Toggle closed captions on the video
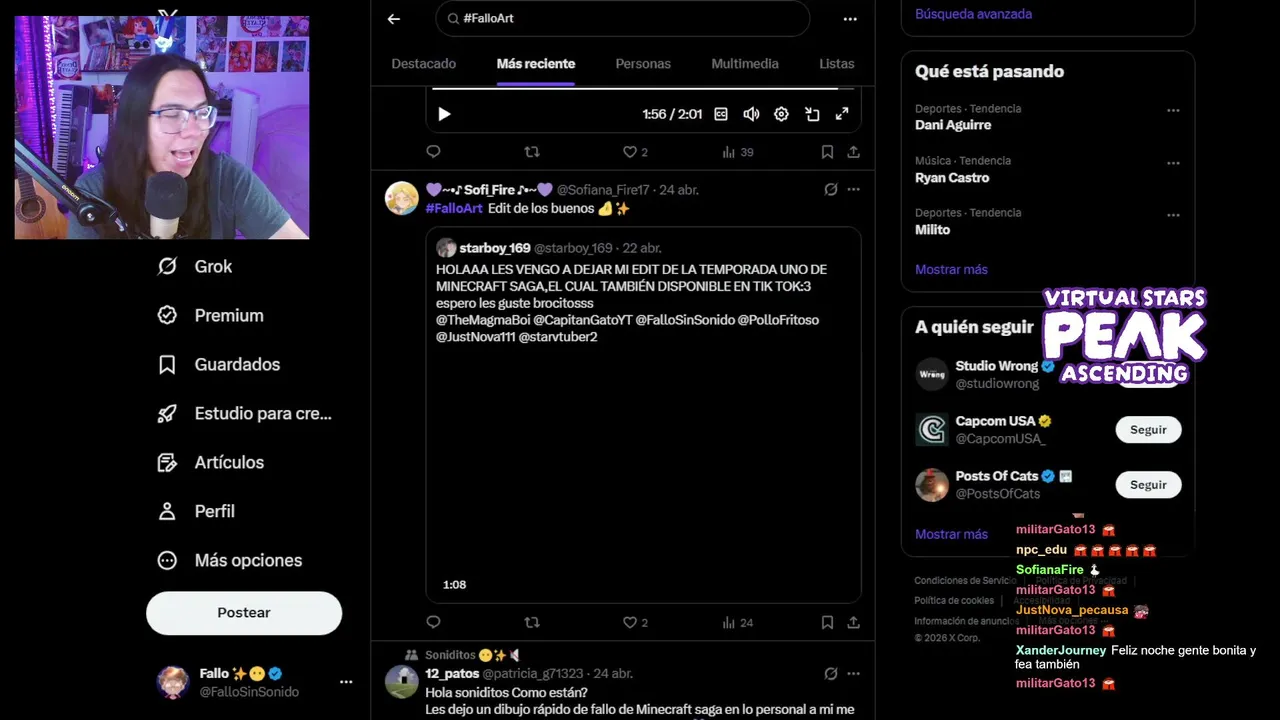This screenshot has height=720, width=1280. point(721,114)
